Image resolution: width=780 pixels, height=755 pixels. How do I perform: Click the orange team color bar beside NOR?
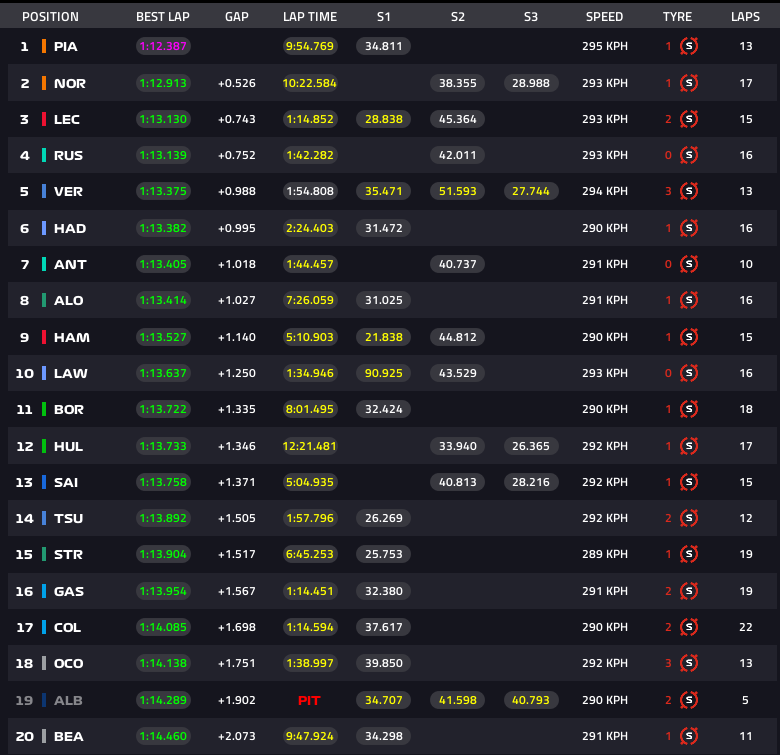pos(44,83)
